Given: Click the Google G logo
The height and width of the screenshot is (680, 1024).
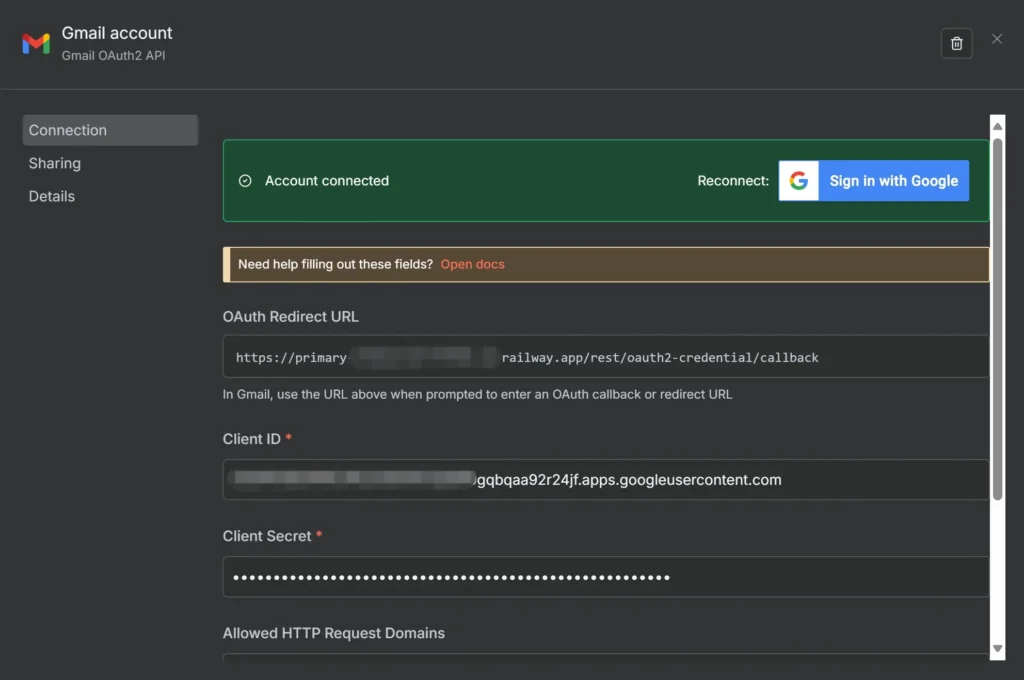Looking at the screenshot, I should click(x=798, y=181).
